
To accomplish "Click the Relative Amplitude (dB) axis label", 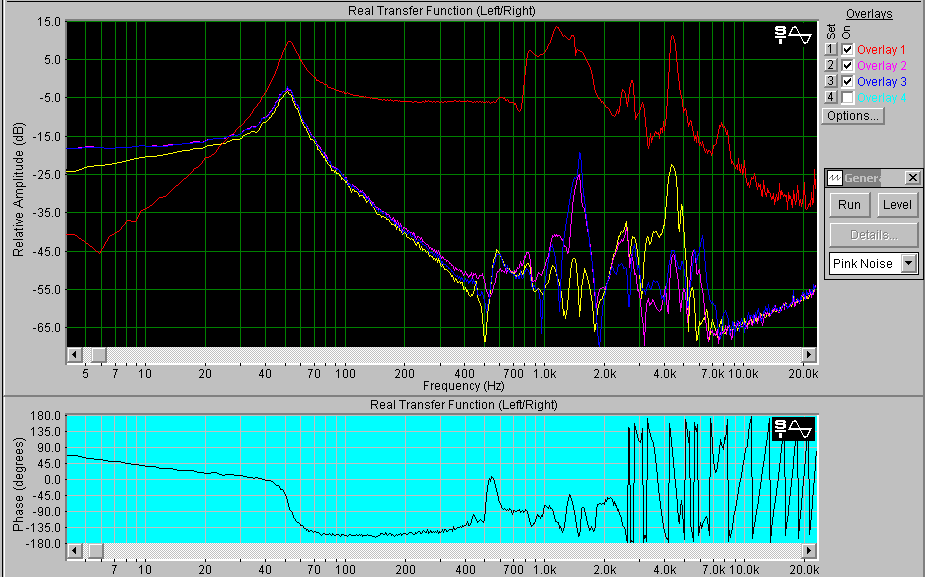I will click(x=18, y=189).
